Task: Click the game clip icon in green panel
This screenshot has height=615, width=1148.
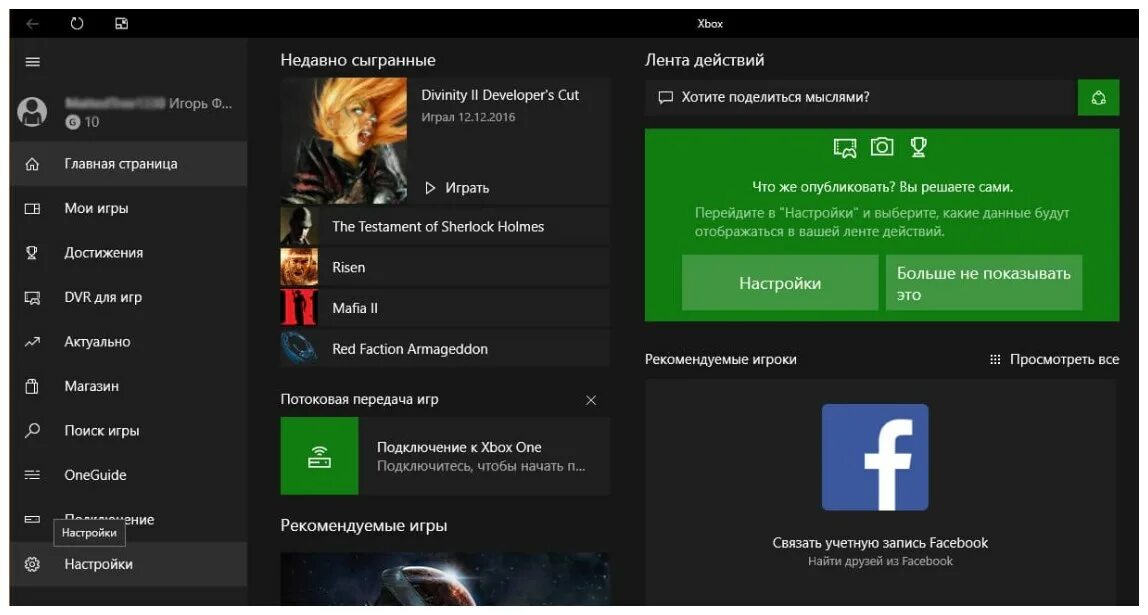Action: (x=845, y=148)
